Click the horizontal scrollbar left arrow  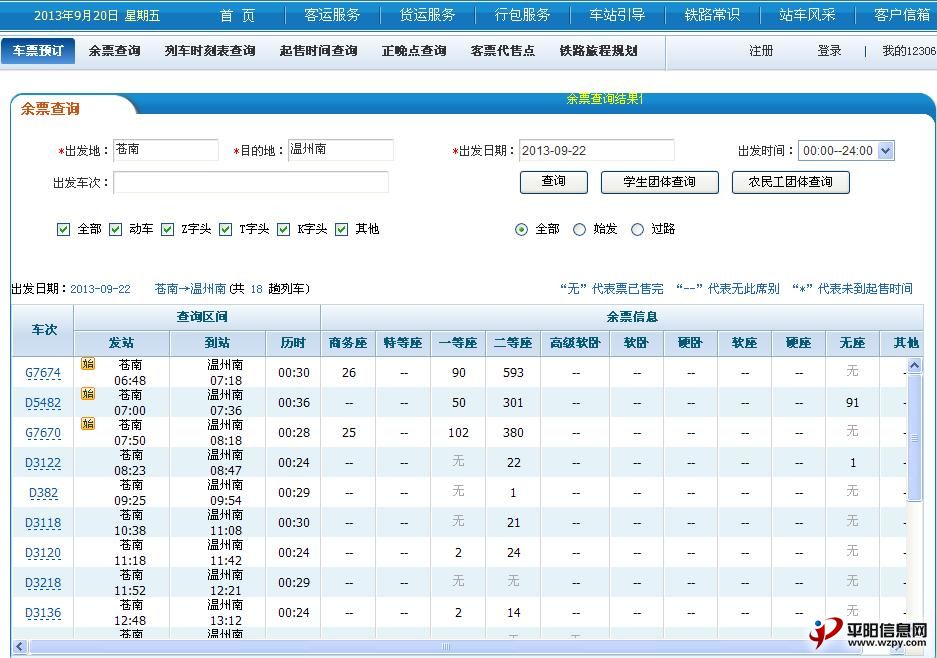20,647
